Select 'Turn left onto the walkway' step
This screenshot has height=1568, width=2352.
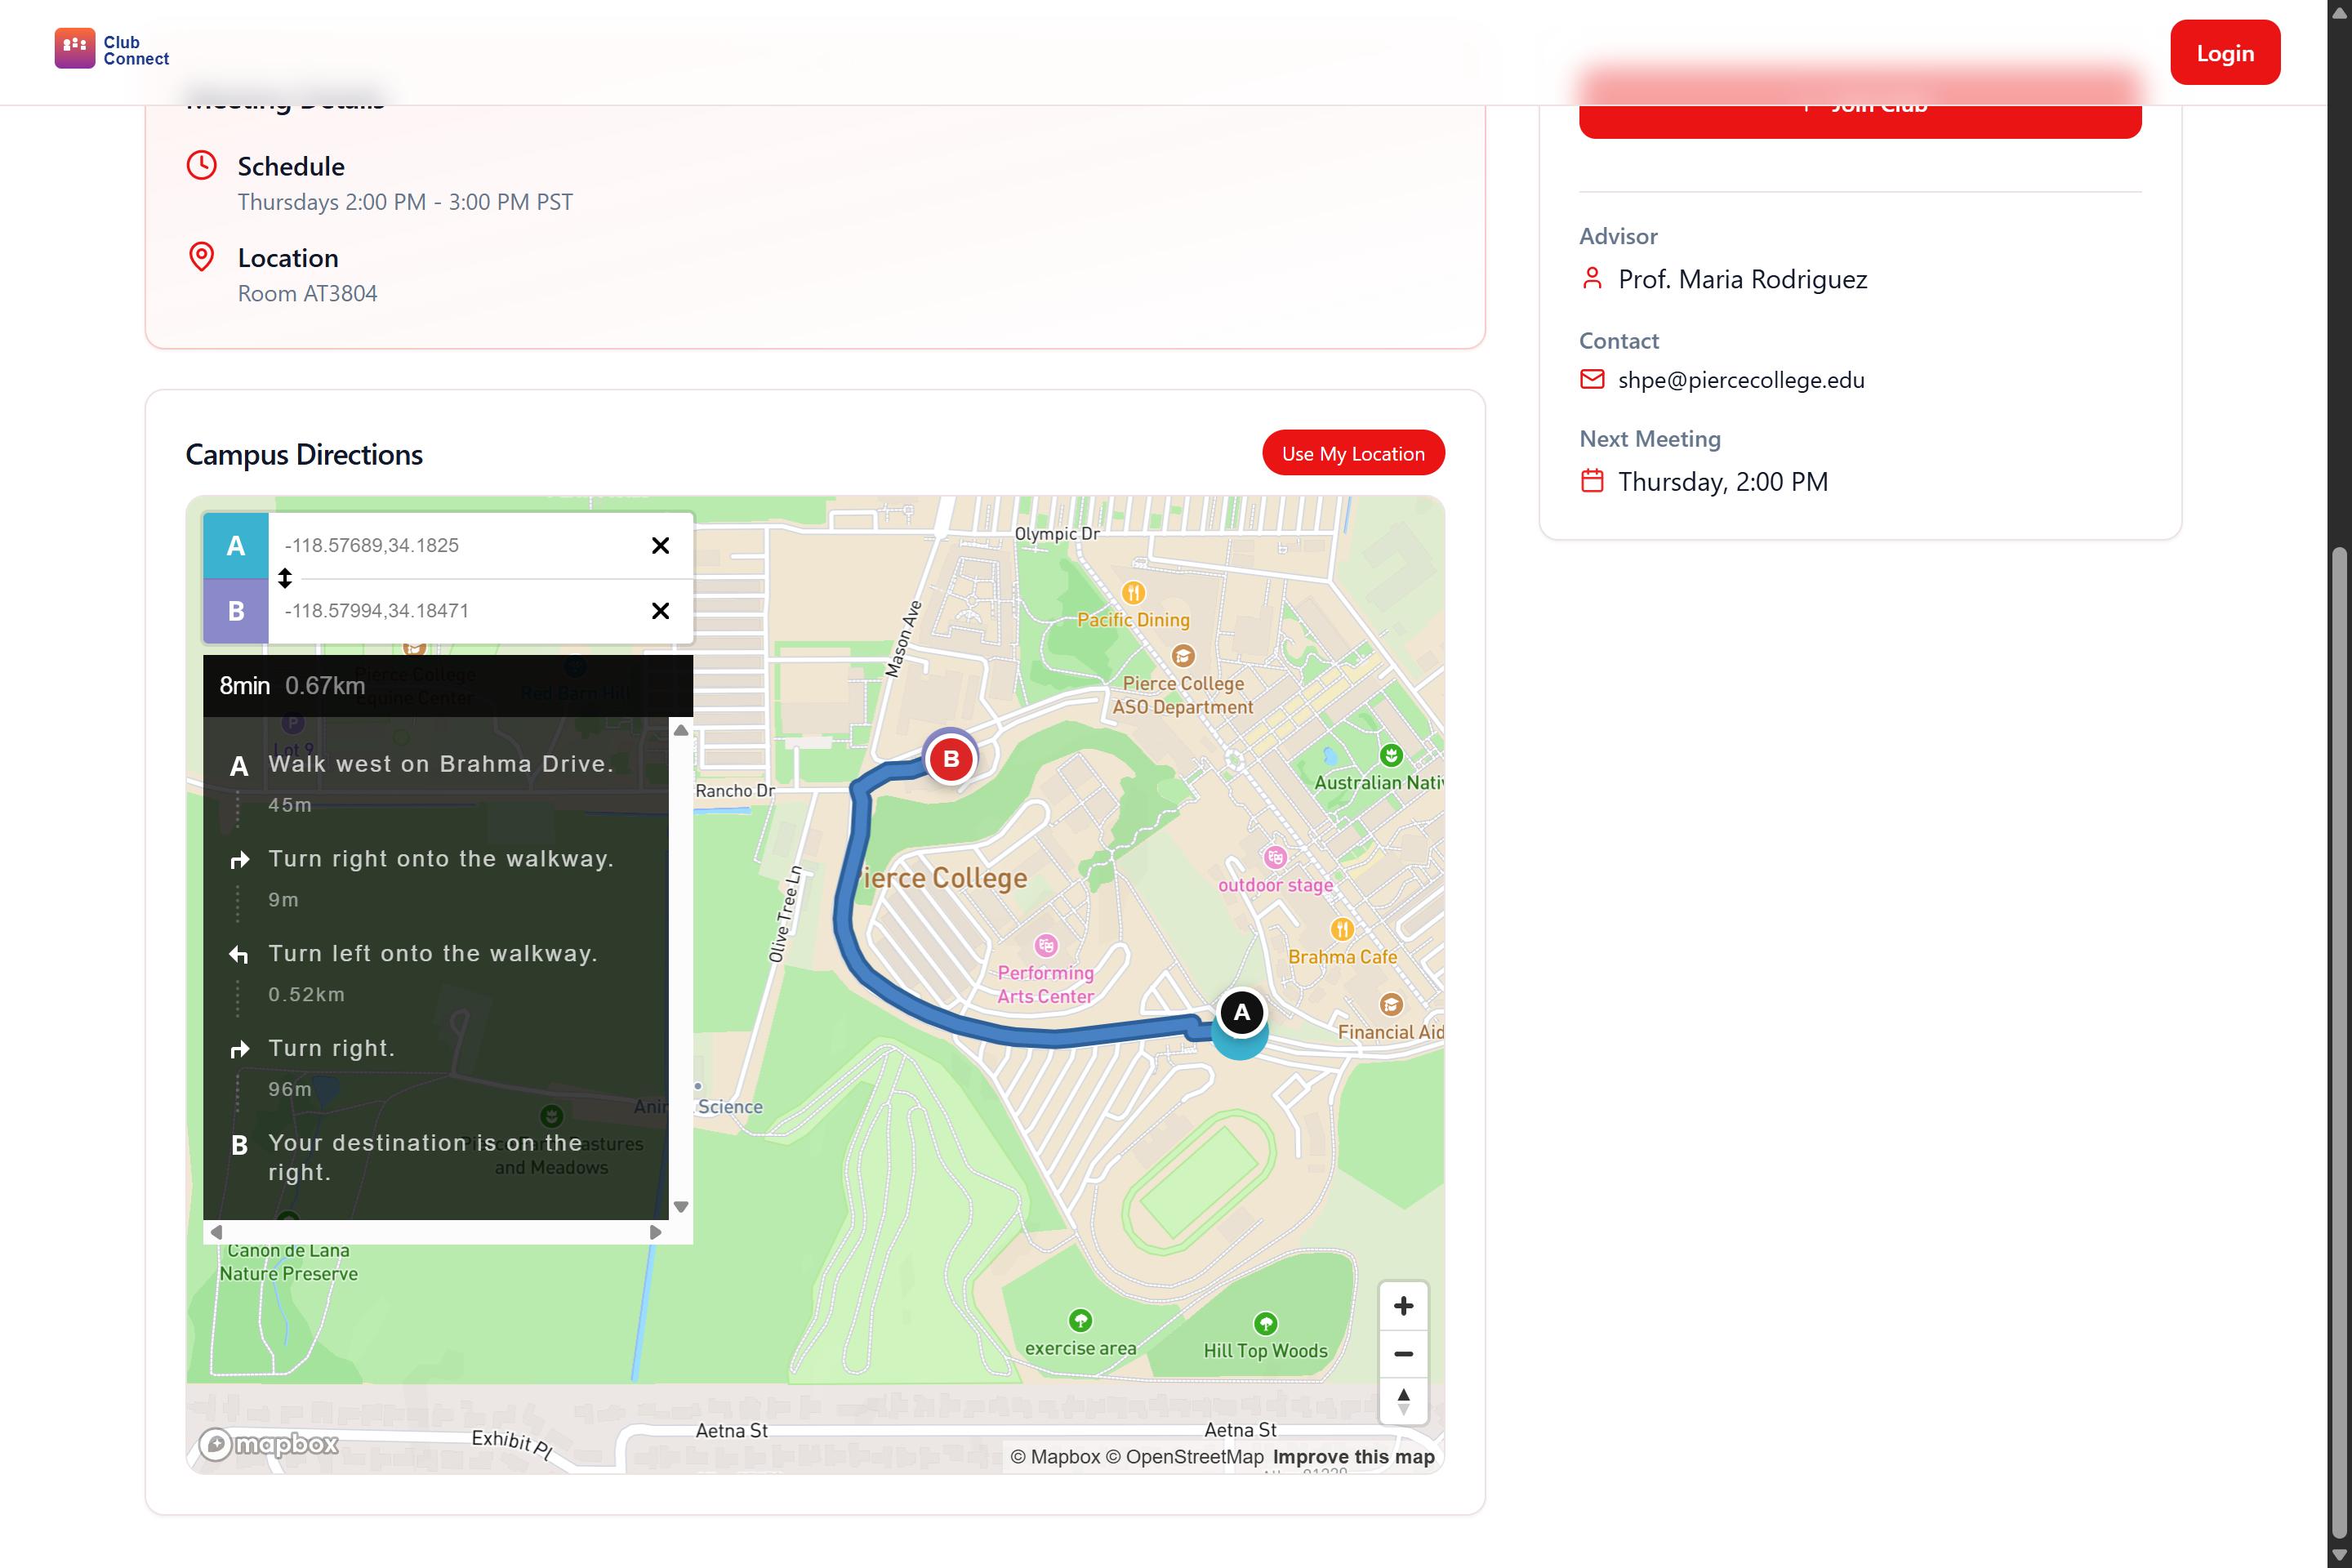pyautogui.click(x=432, y=954)
